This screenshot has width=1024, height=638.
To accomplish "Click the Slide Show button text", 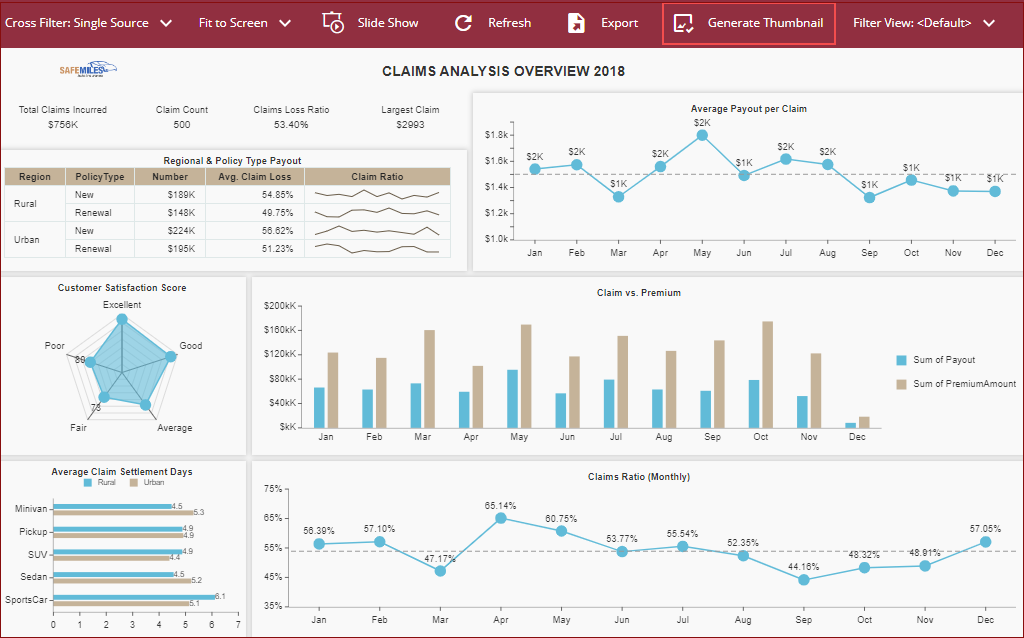I will (x=388, y=23).
